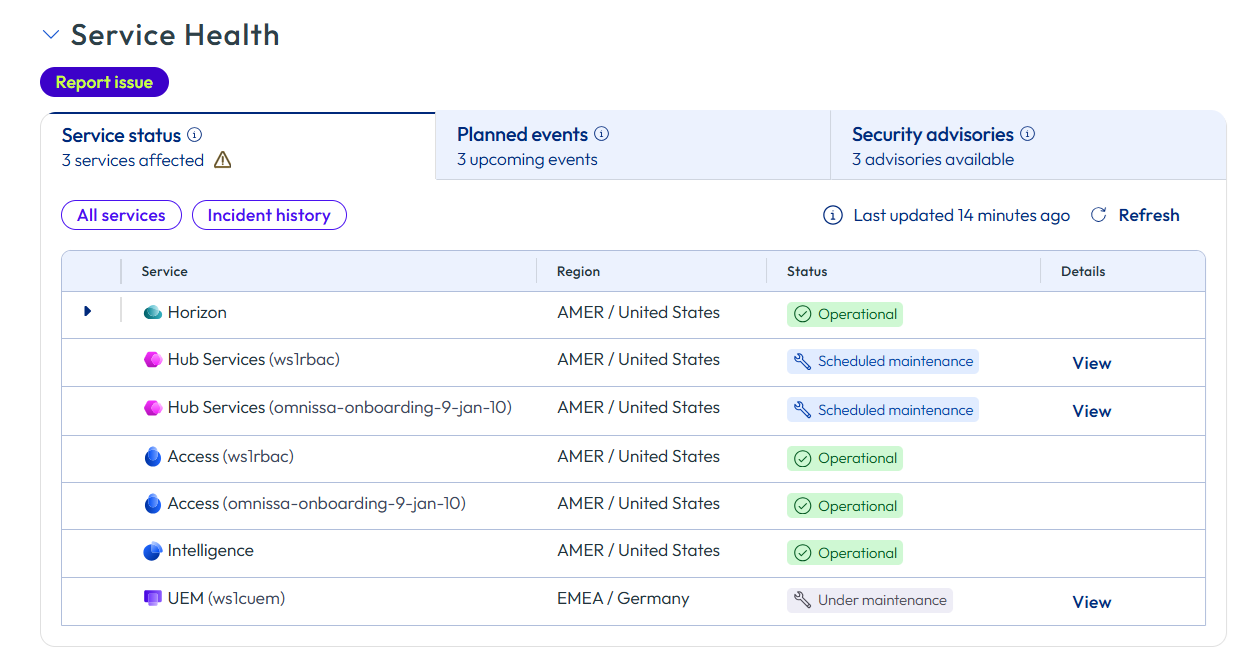The width and height of the screenshot is (1247, 665).
Task: Click the Hub Services (ws1rbac) name
Action: pos(254,359)
